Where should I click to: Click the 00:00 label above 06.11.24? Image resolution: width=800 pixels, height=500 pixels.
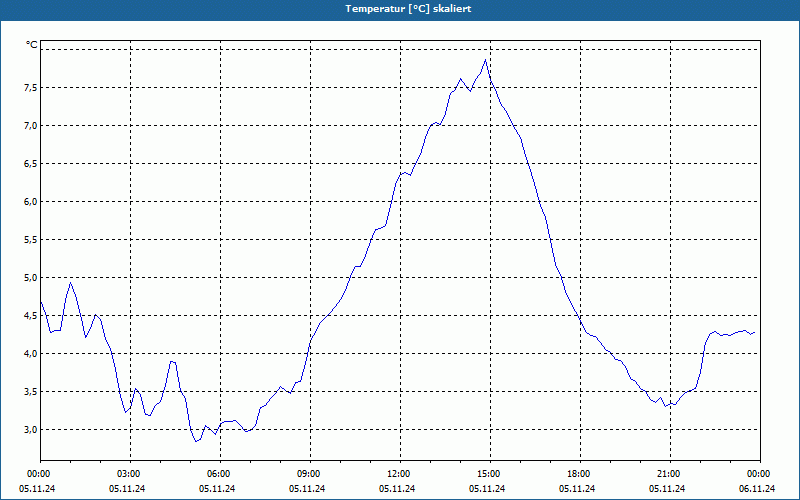[x=760, y=474]
